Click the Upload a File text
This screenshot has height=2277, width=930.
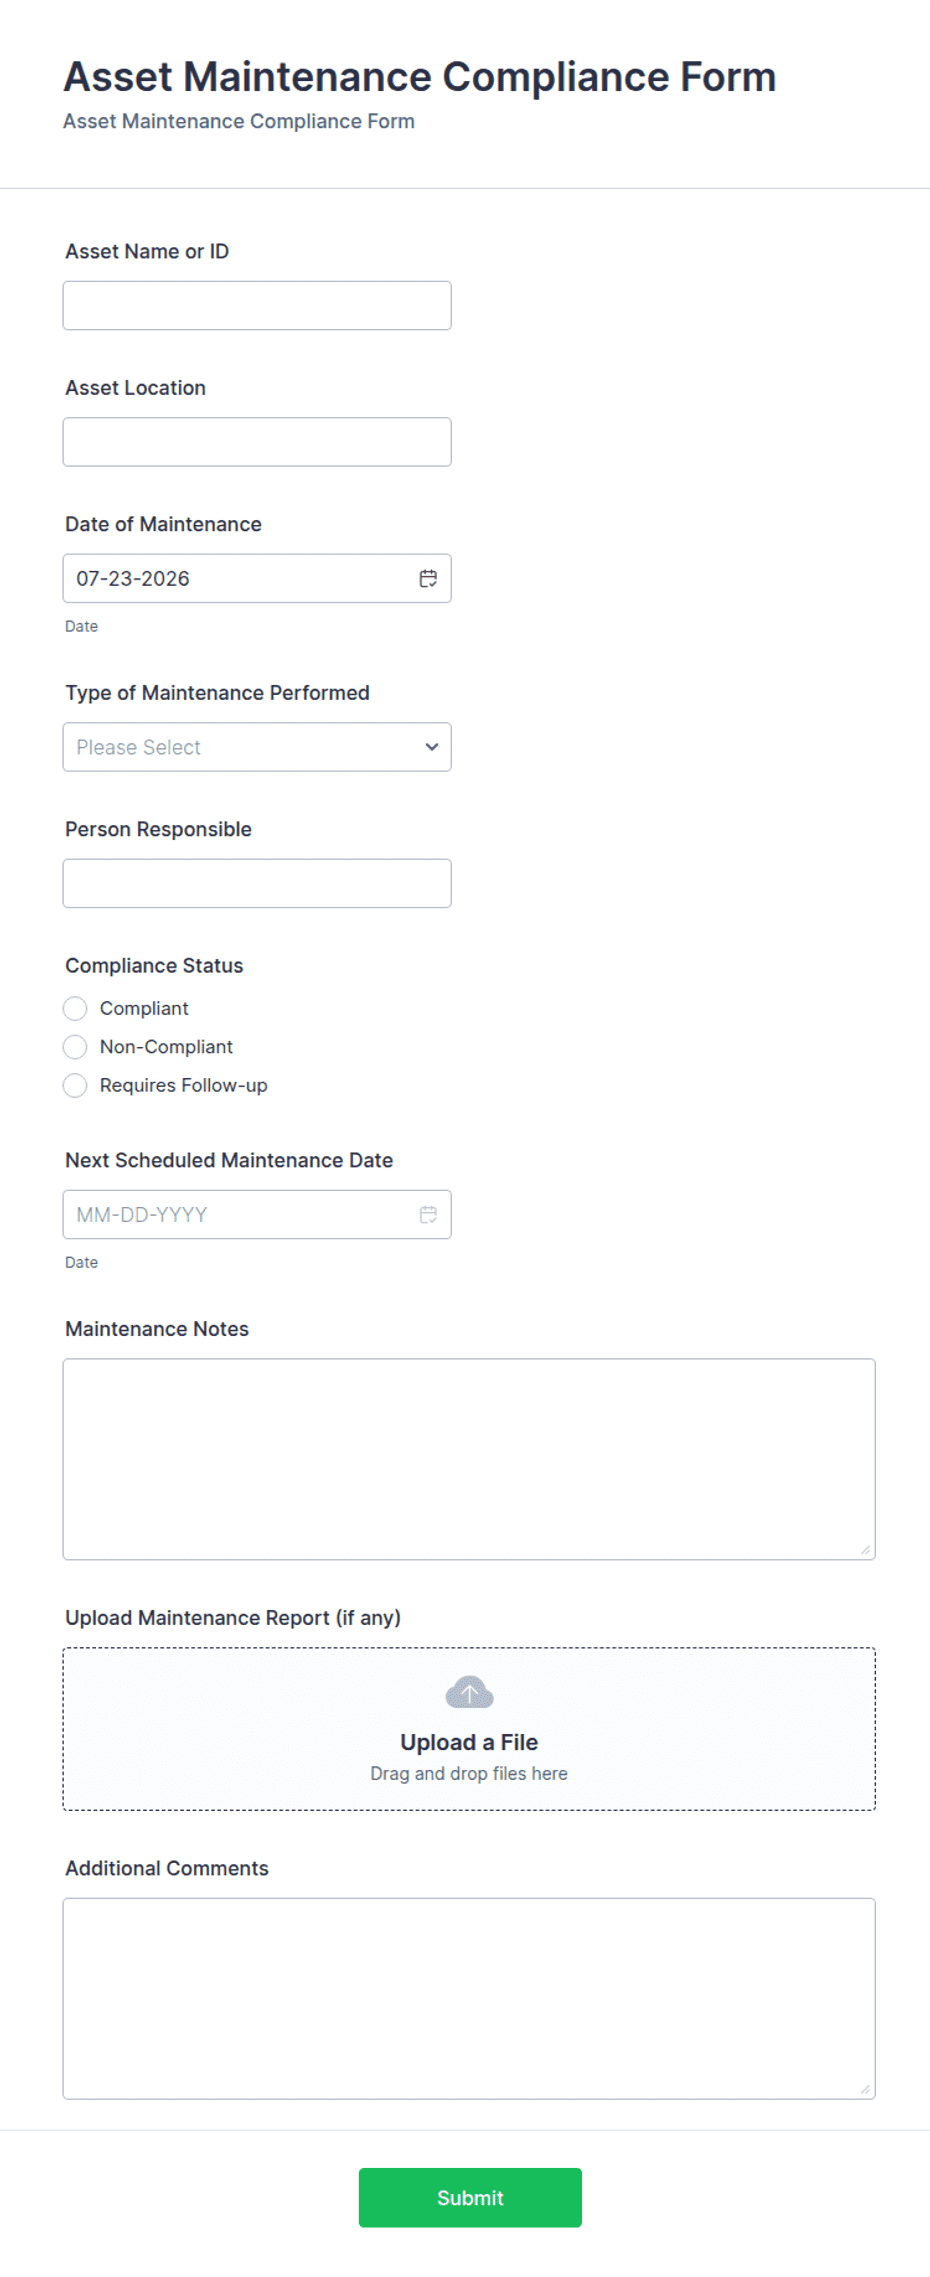click(469, 1742)
